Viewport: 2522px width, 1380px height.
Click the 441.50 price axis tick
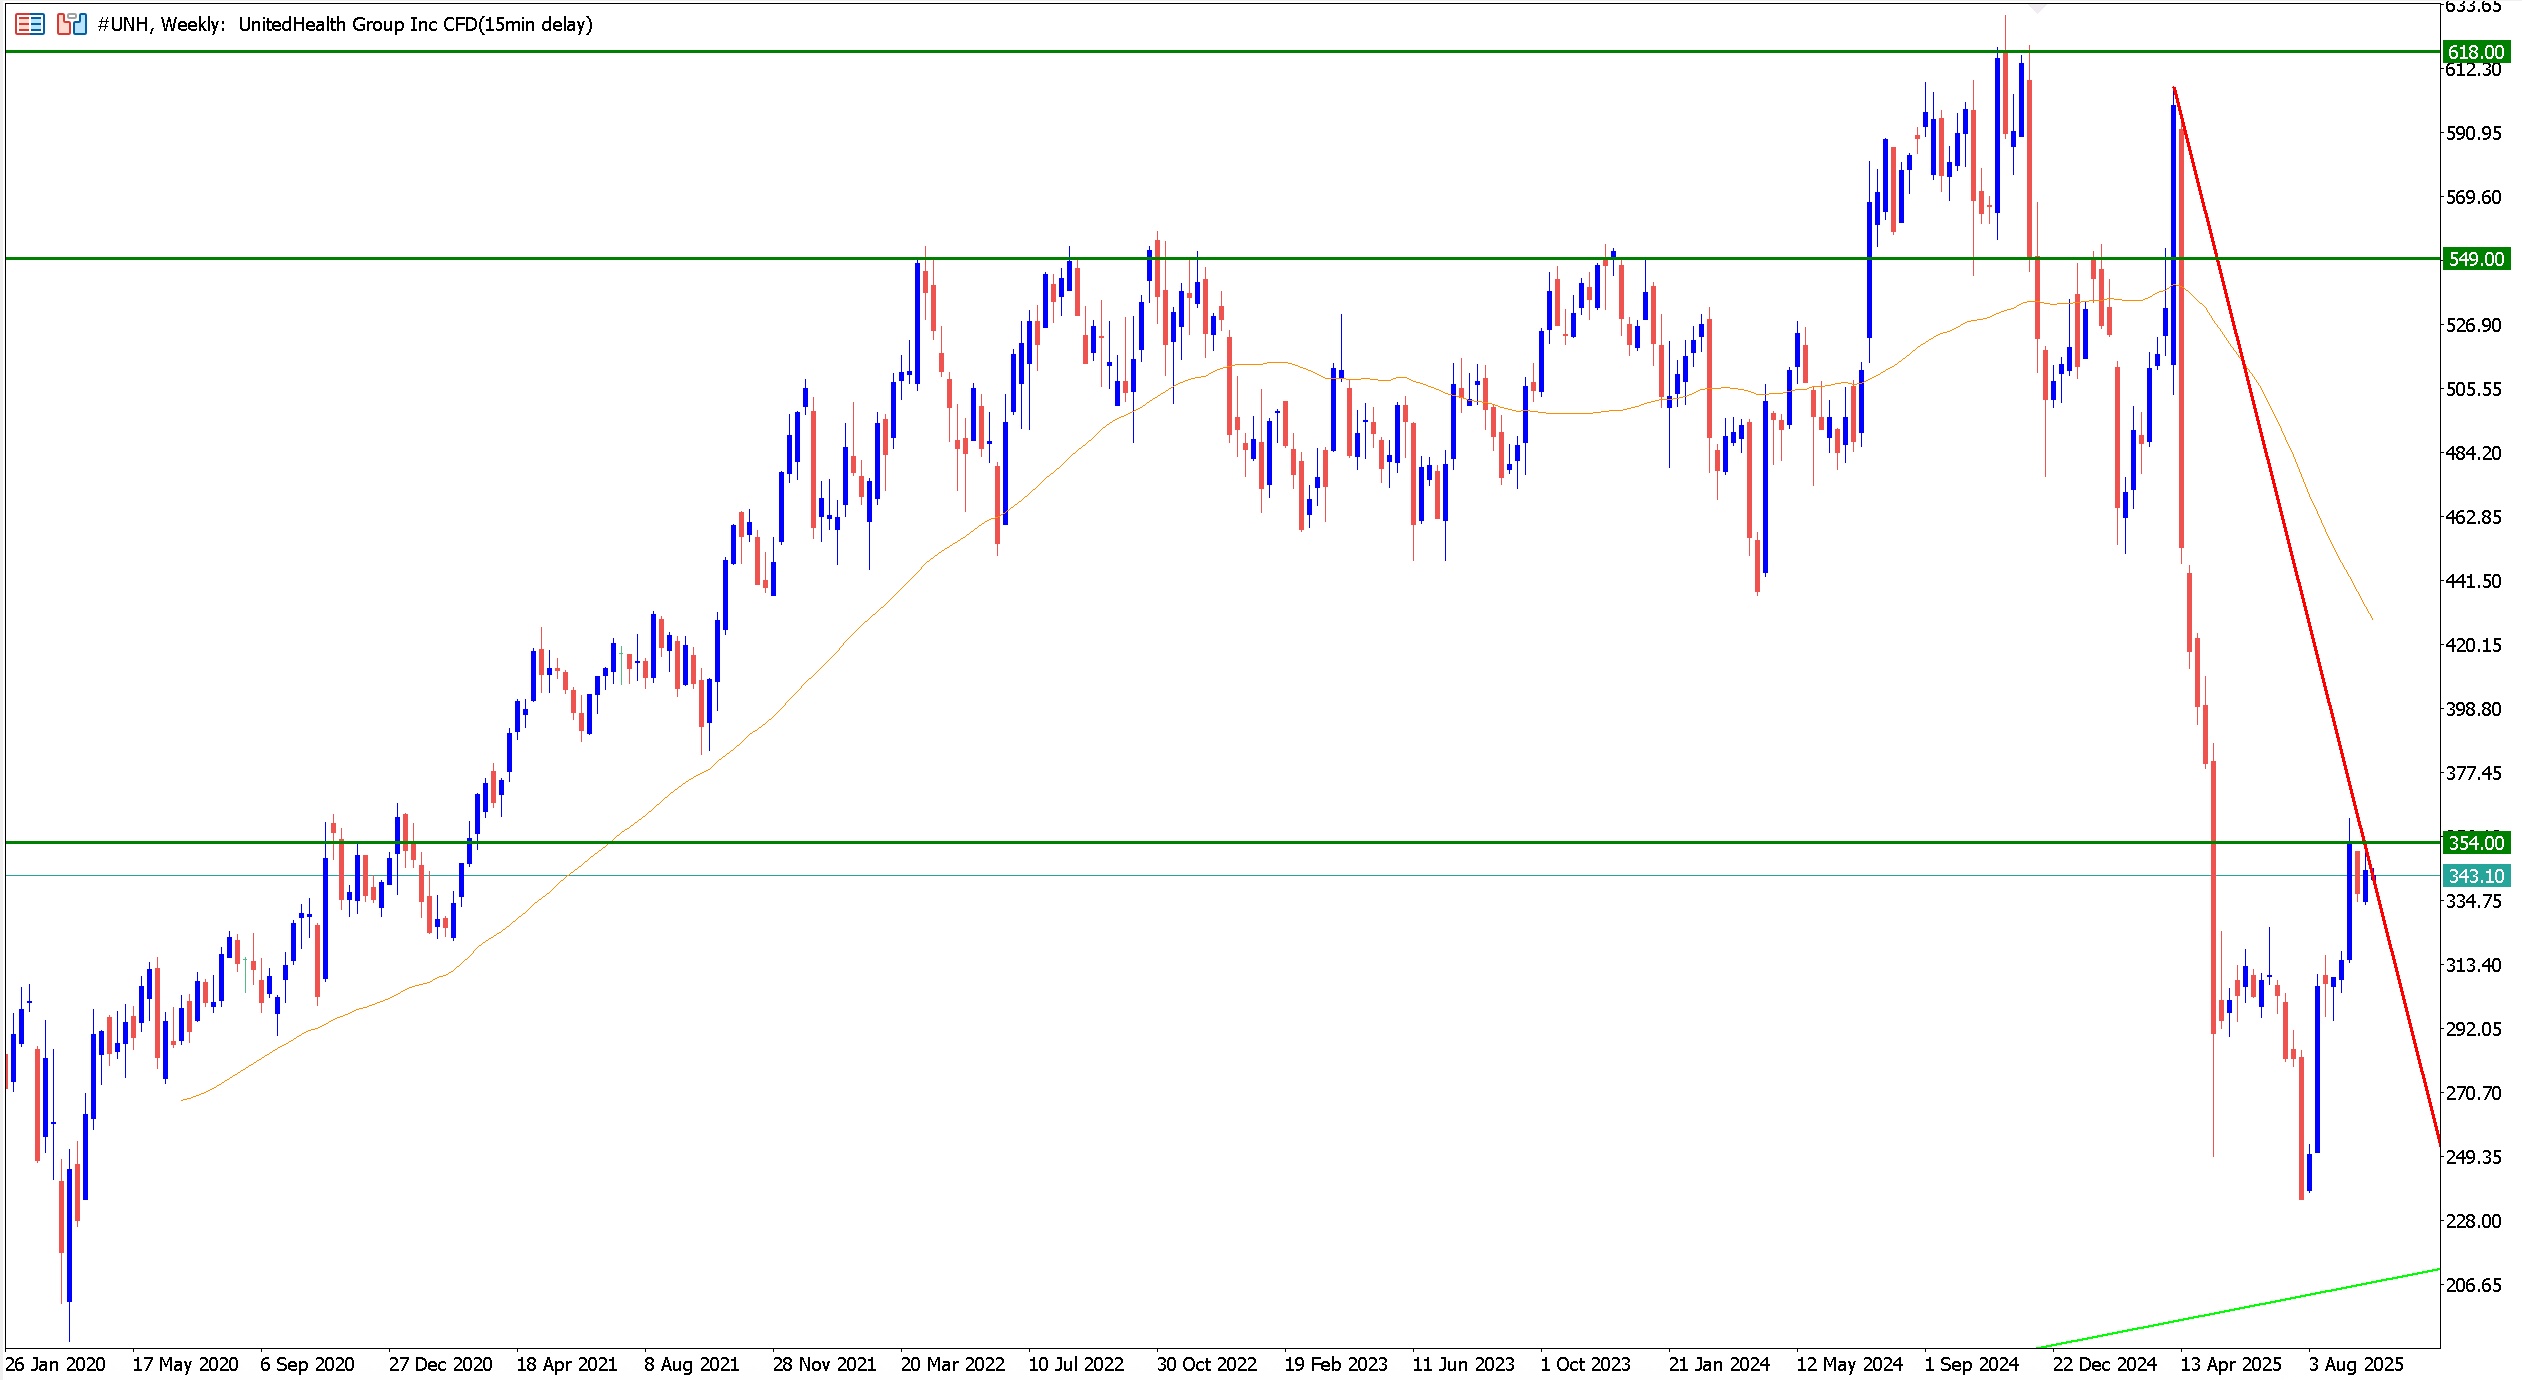pos(2473,581)
